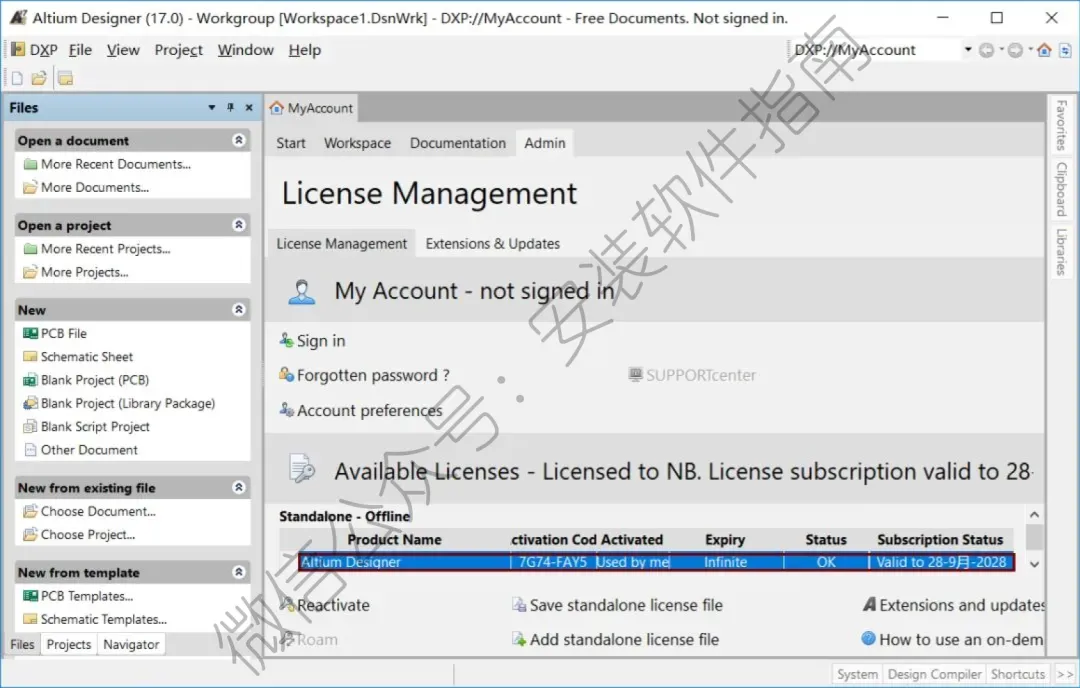1080x688 pixels.
Task: Open the File menu
Action: (80, 50)
